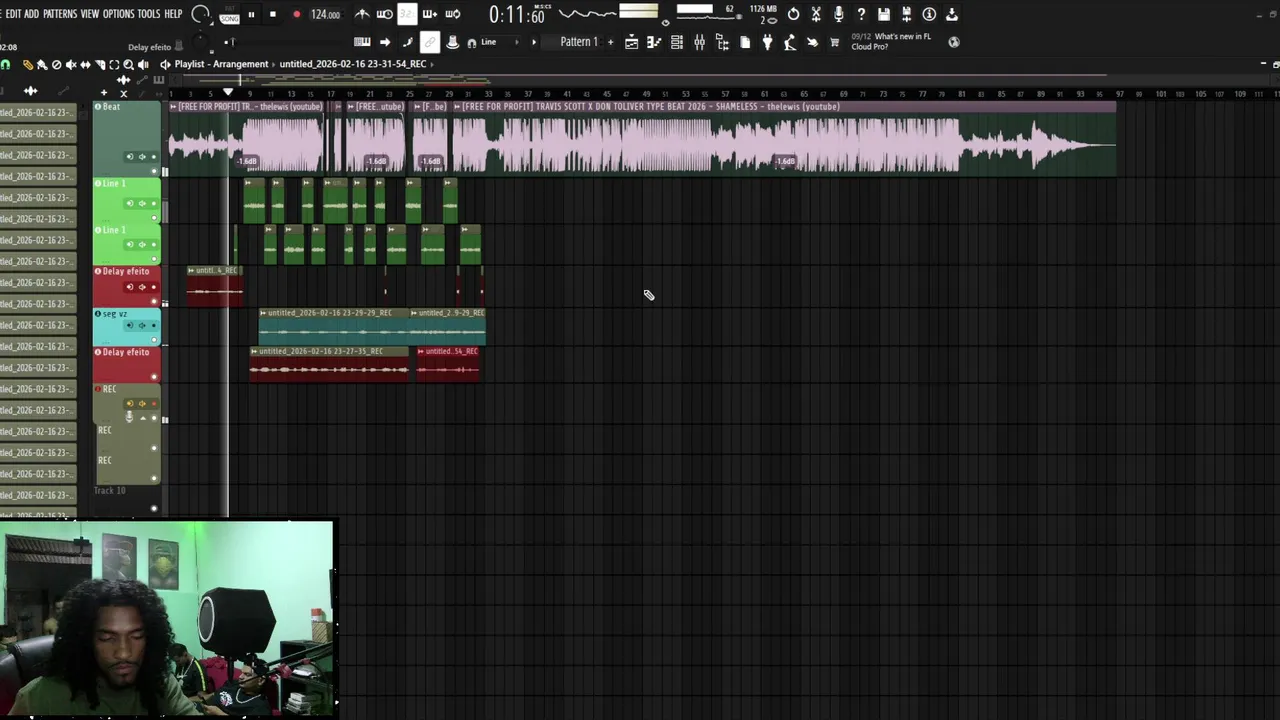
Task: Open the HELP menu
Action: 173,14
